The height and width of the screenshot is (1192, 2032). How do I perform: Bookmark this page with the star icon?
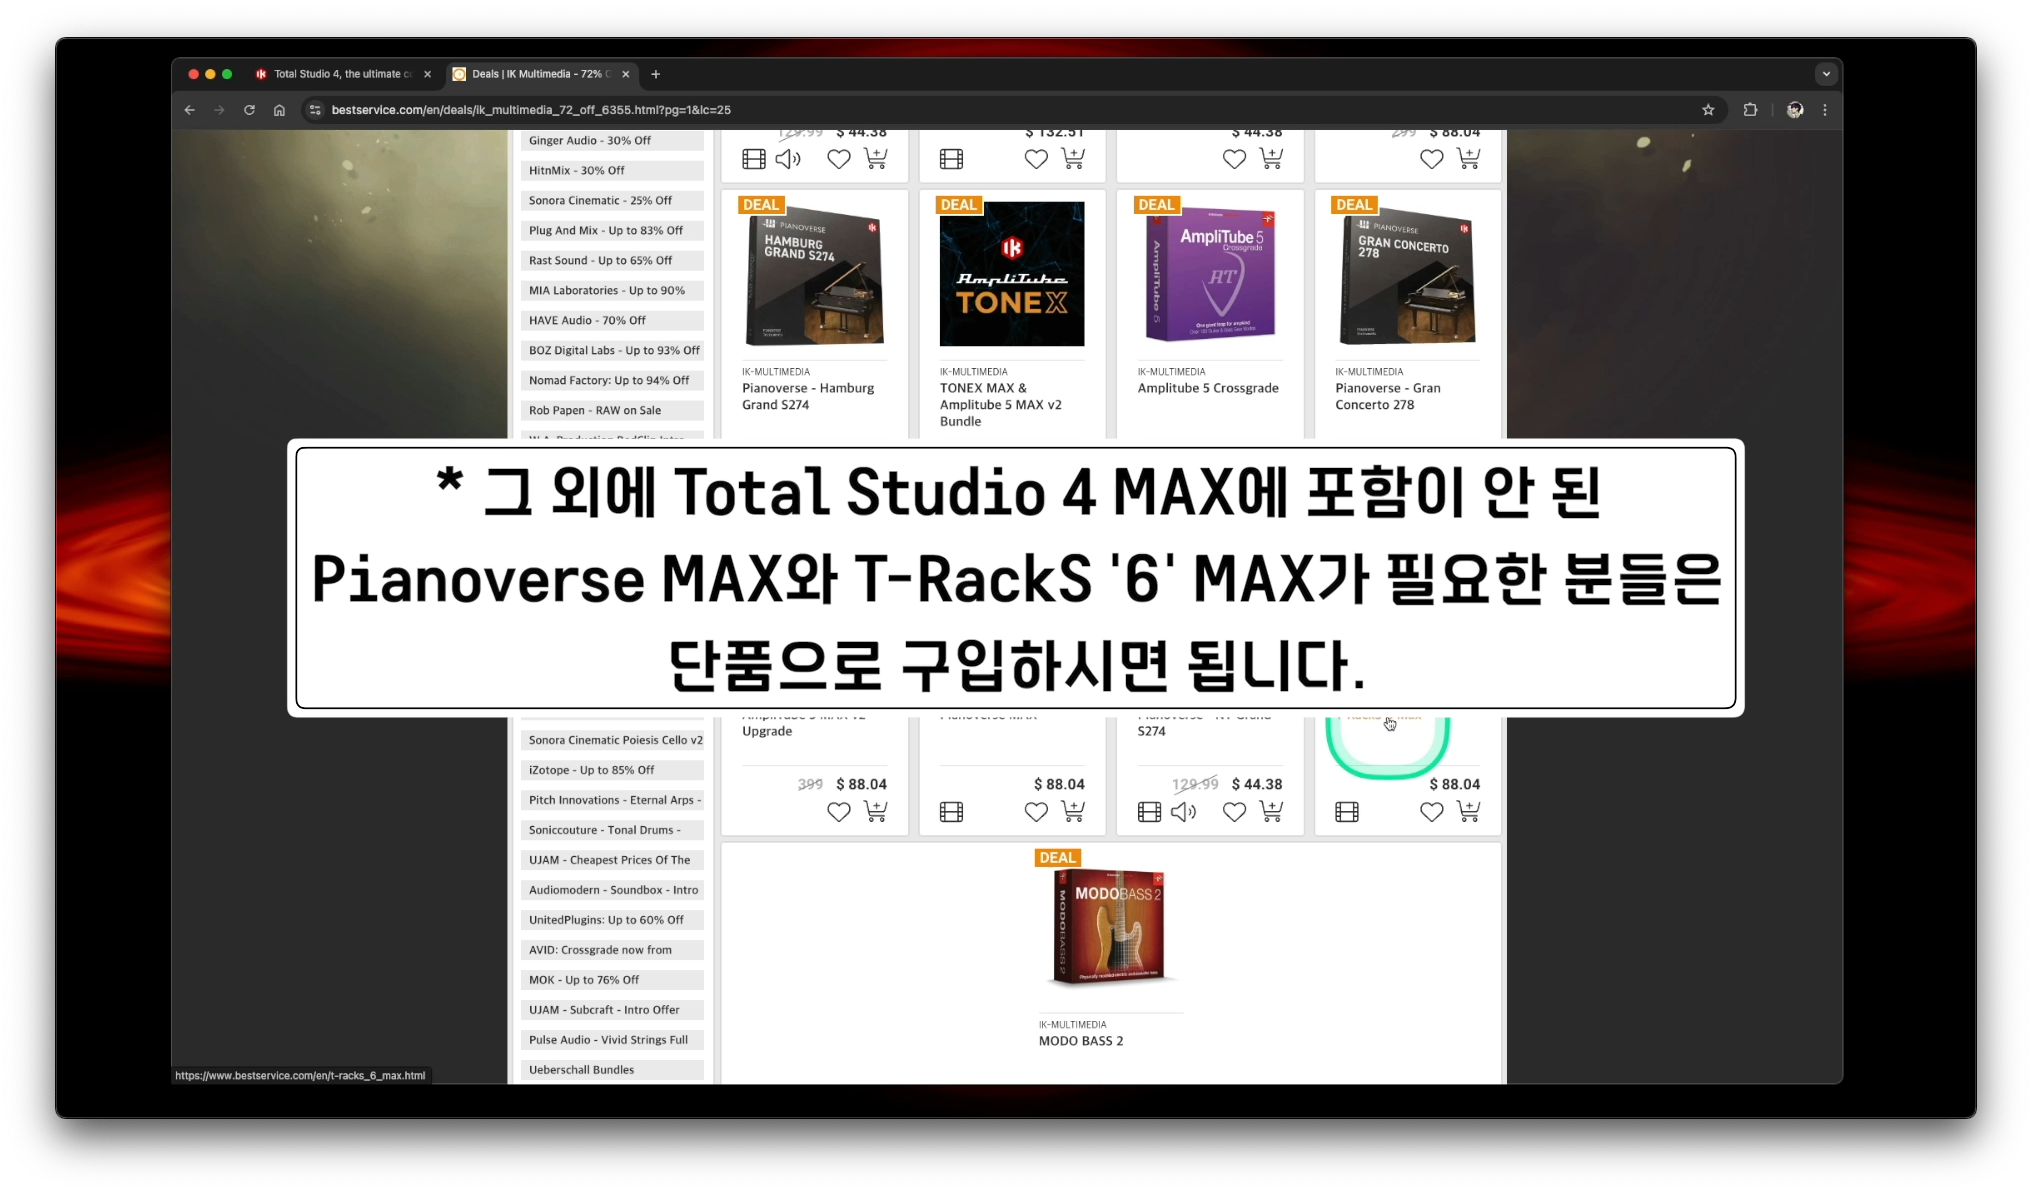tap(1708, 110)
